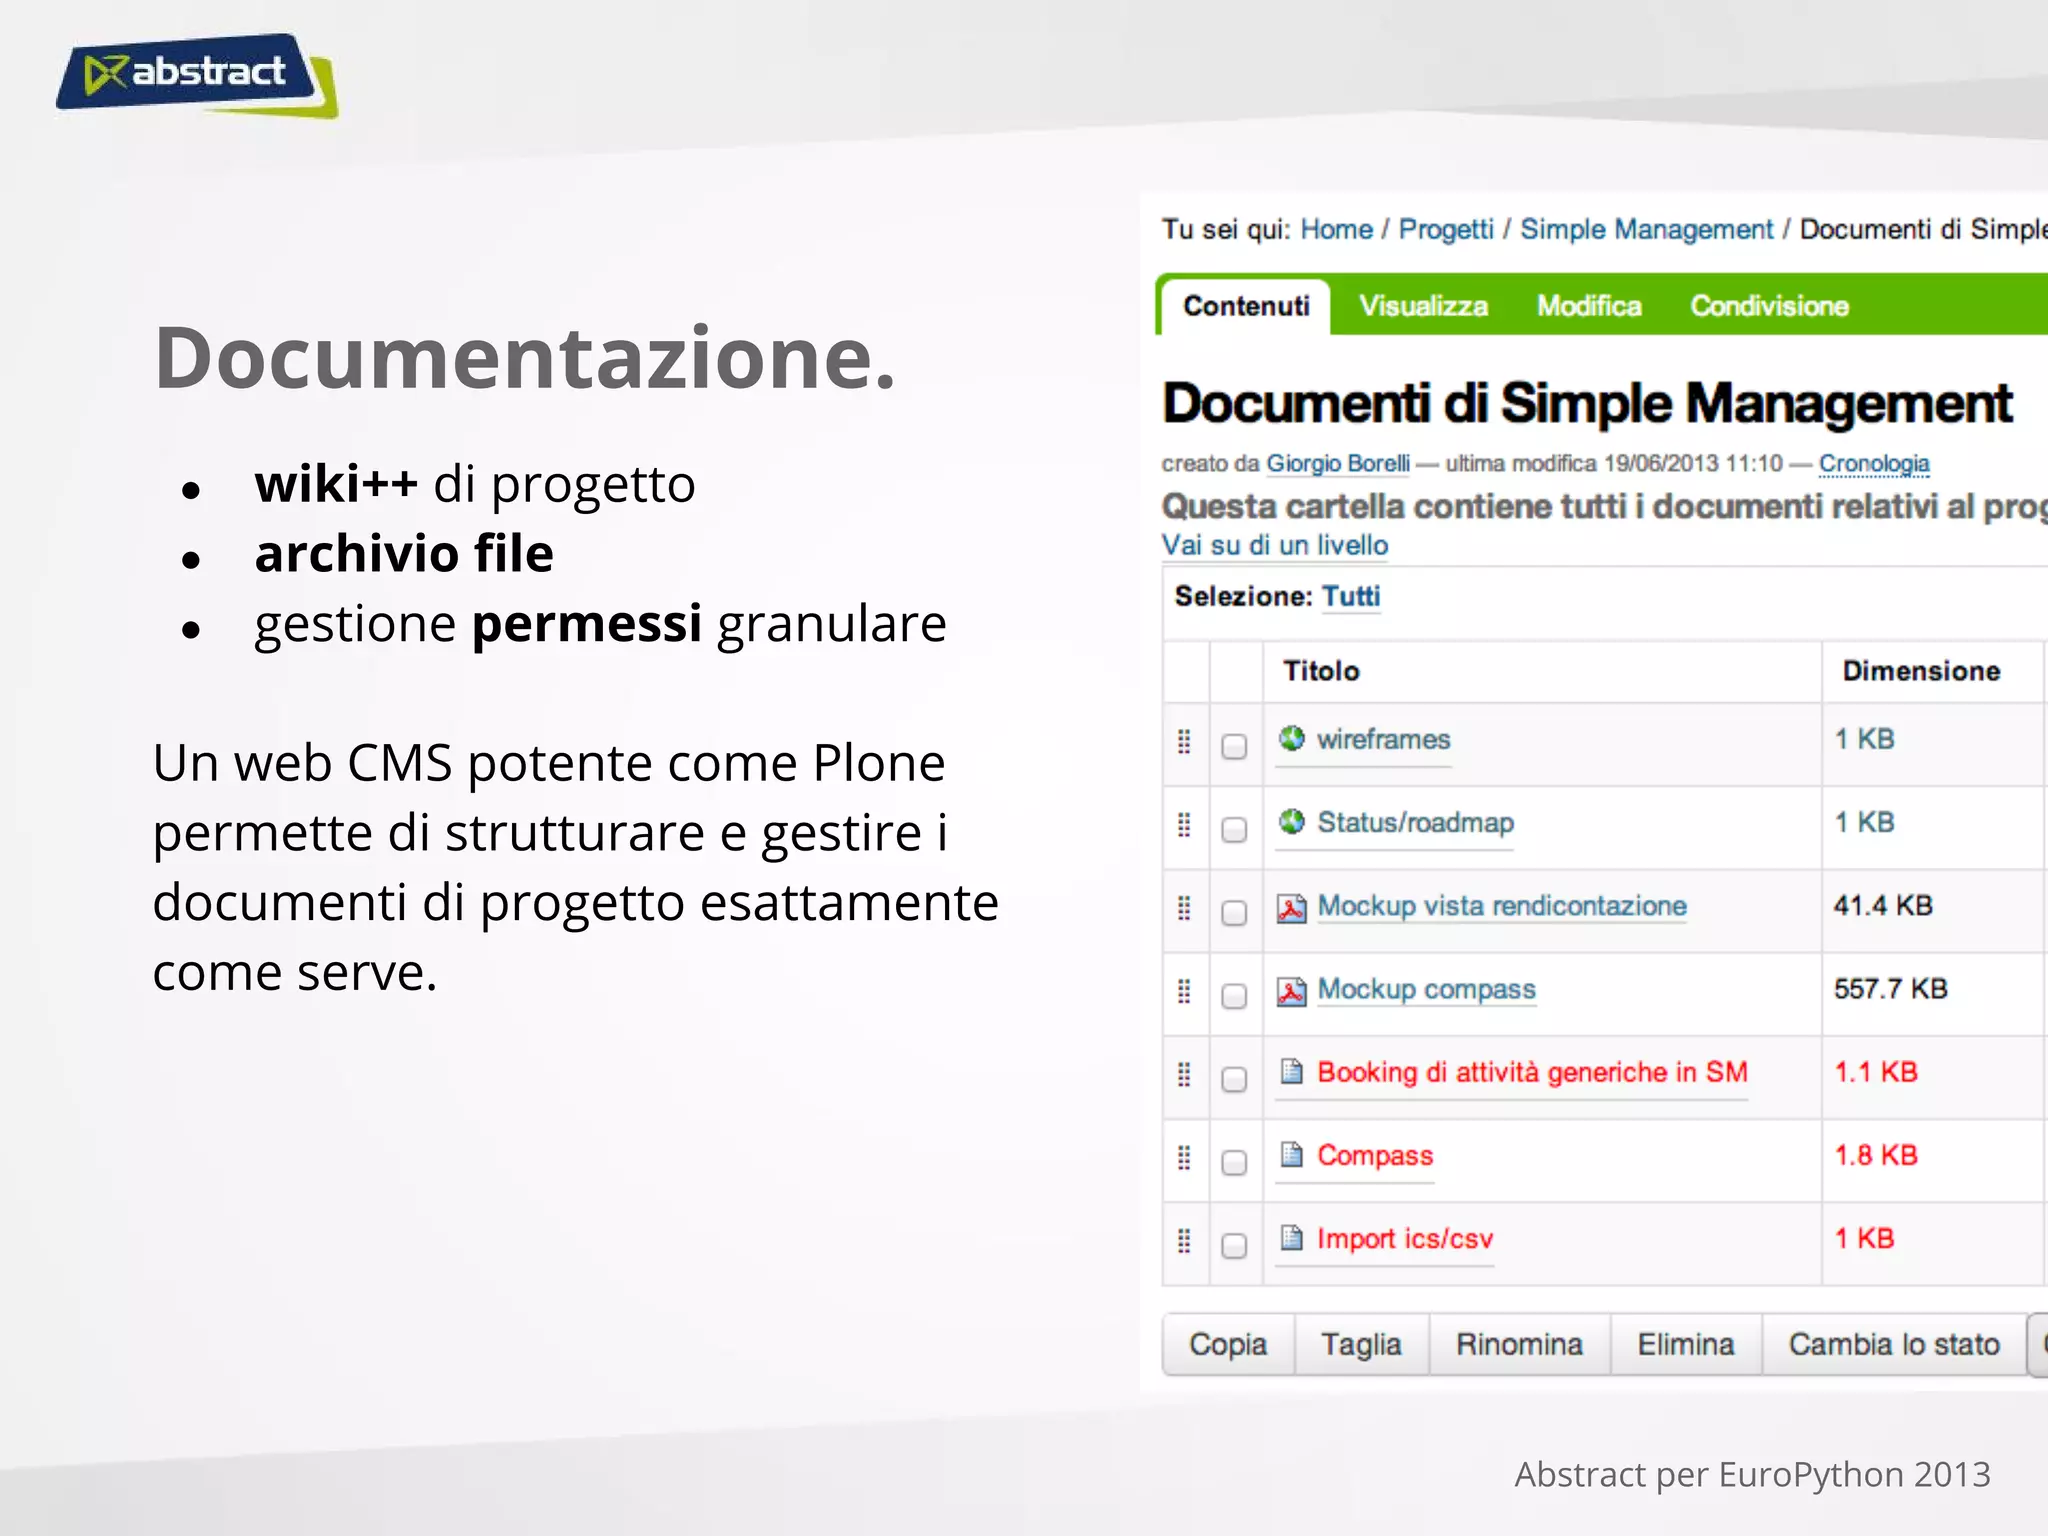The height and width of the screenshot is (1536, 2048).
Task: Click Vai su di un livello link
Action: click(x=1274, y=545)
